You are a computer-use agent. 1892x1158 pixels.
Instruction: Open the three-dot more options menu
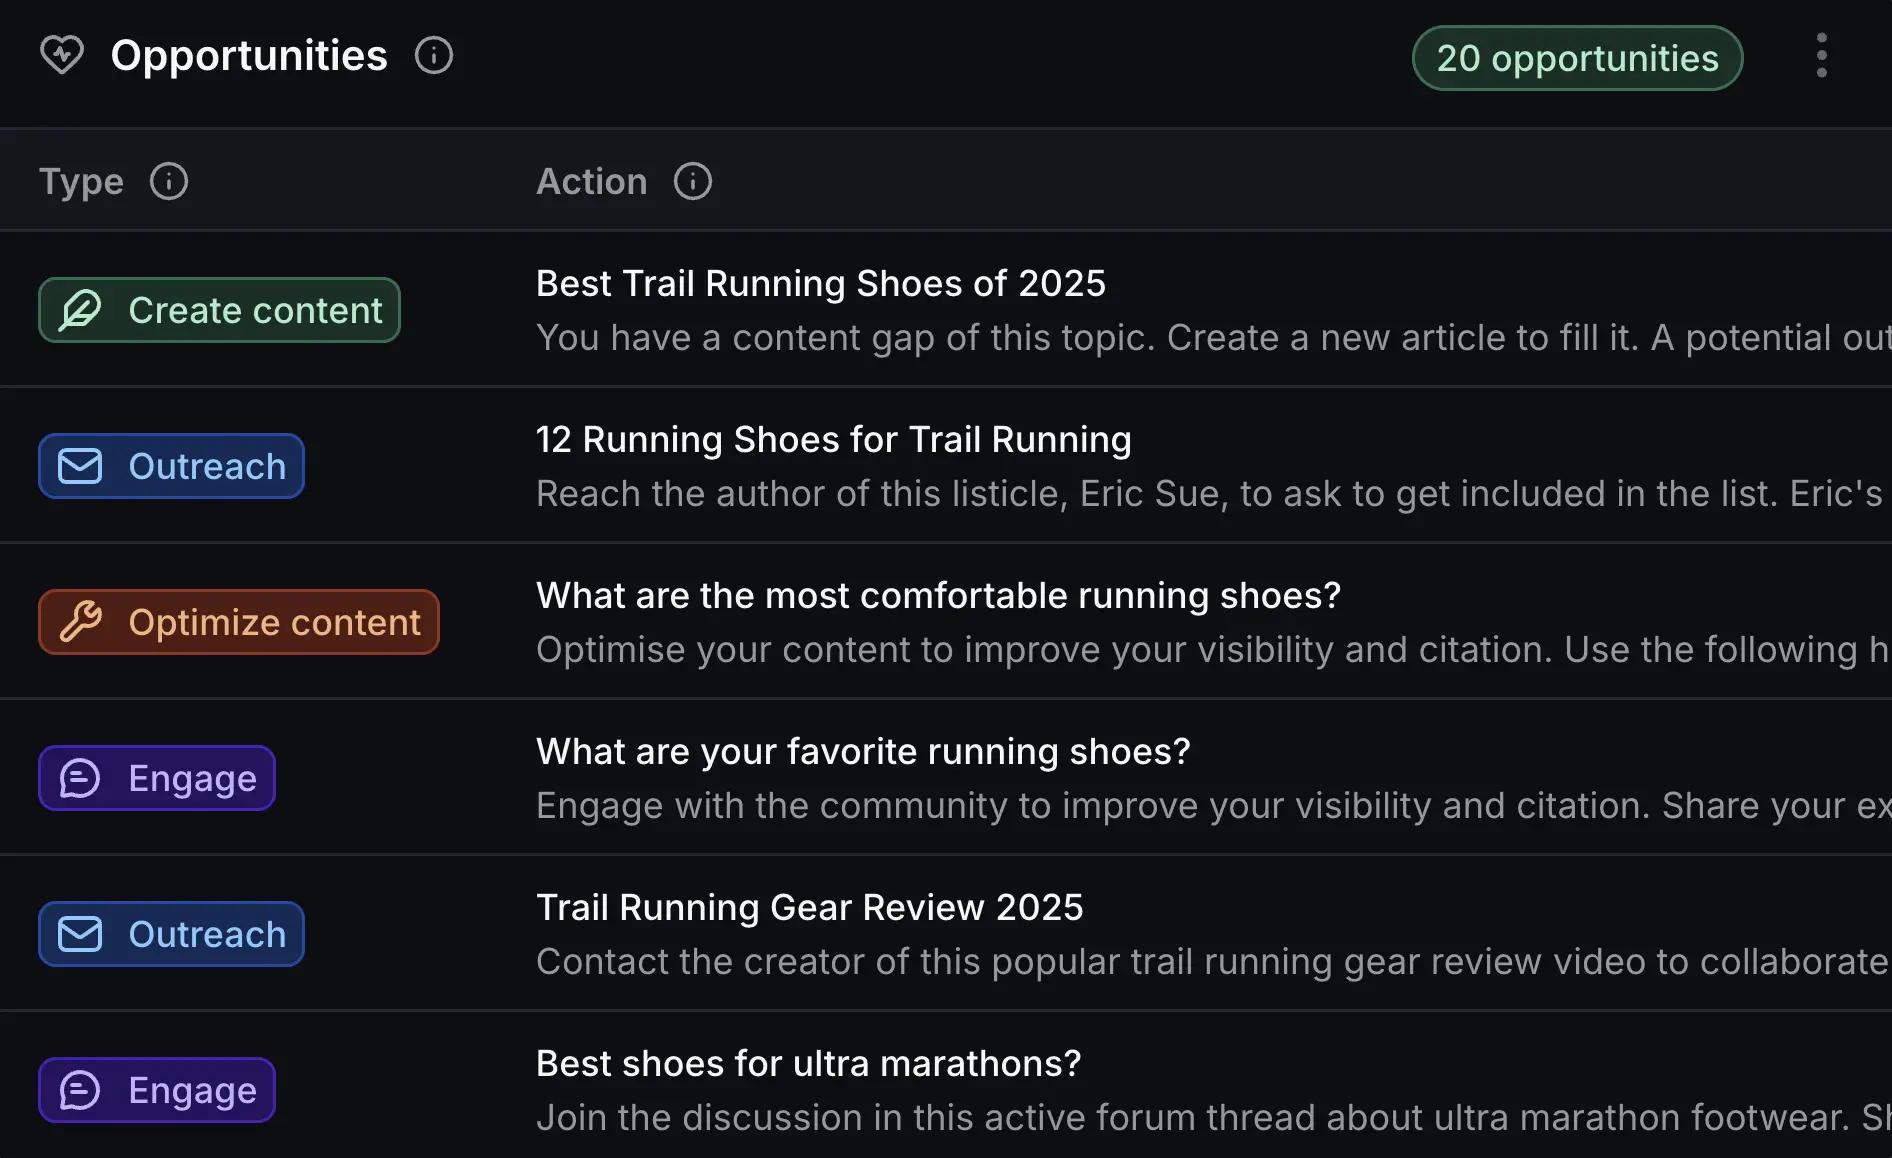point(1821,55)
